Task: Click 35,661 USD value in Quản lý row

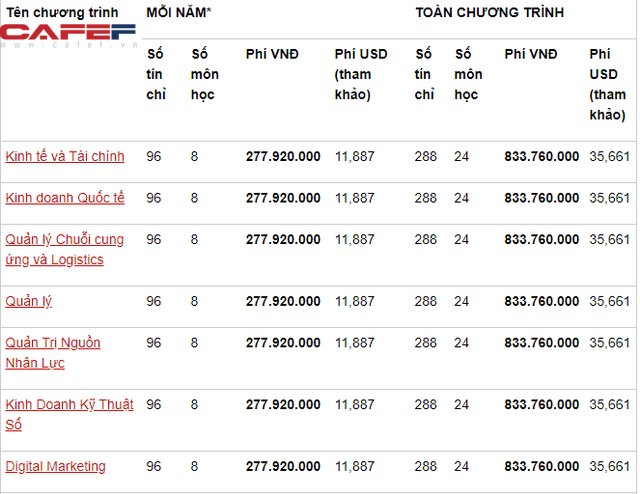Action: tap(609, 301)
